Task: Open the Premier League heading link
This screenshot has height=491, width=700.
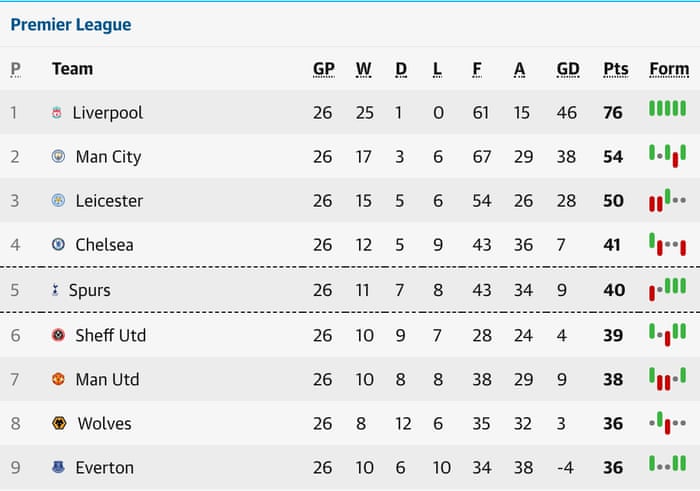Action: pyautogui.click(x=70, y=24)
